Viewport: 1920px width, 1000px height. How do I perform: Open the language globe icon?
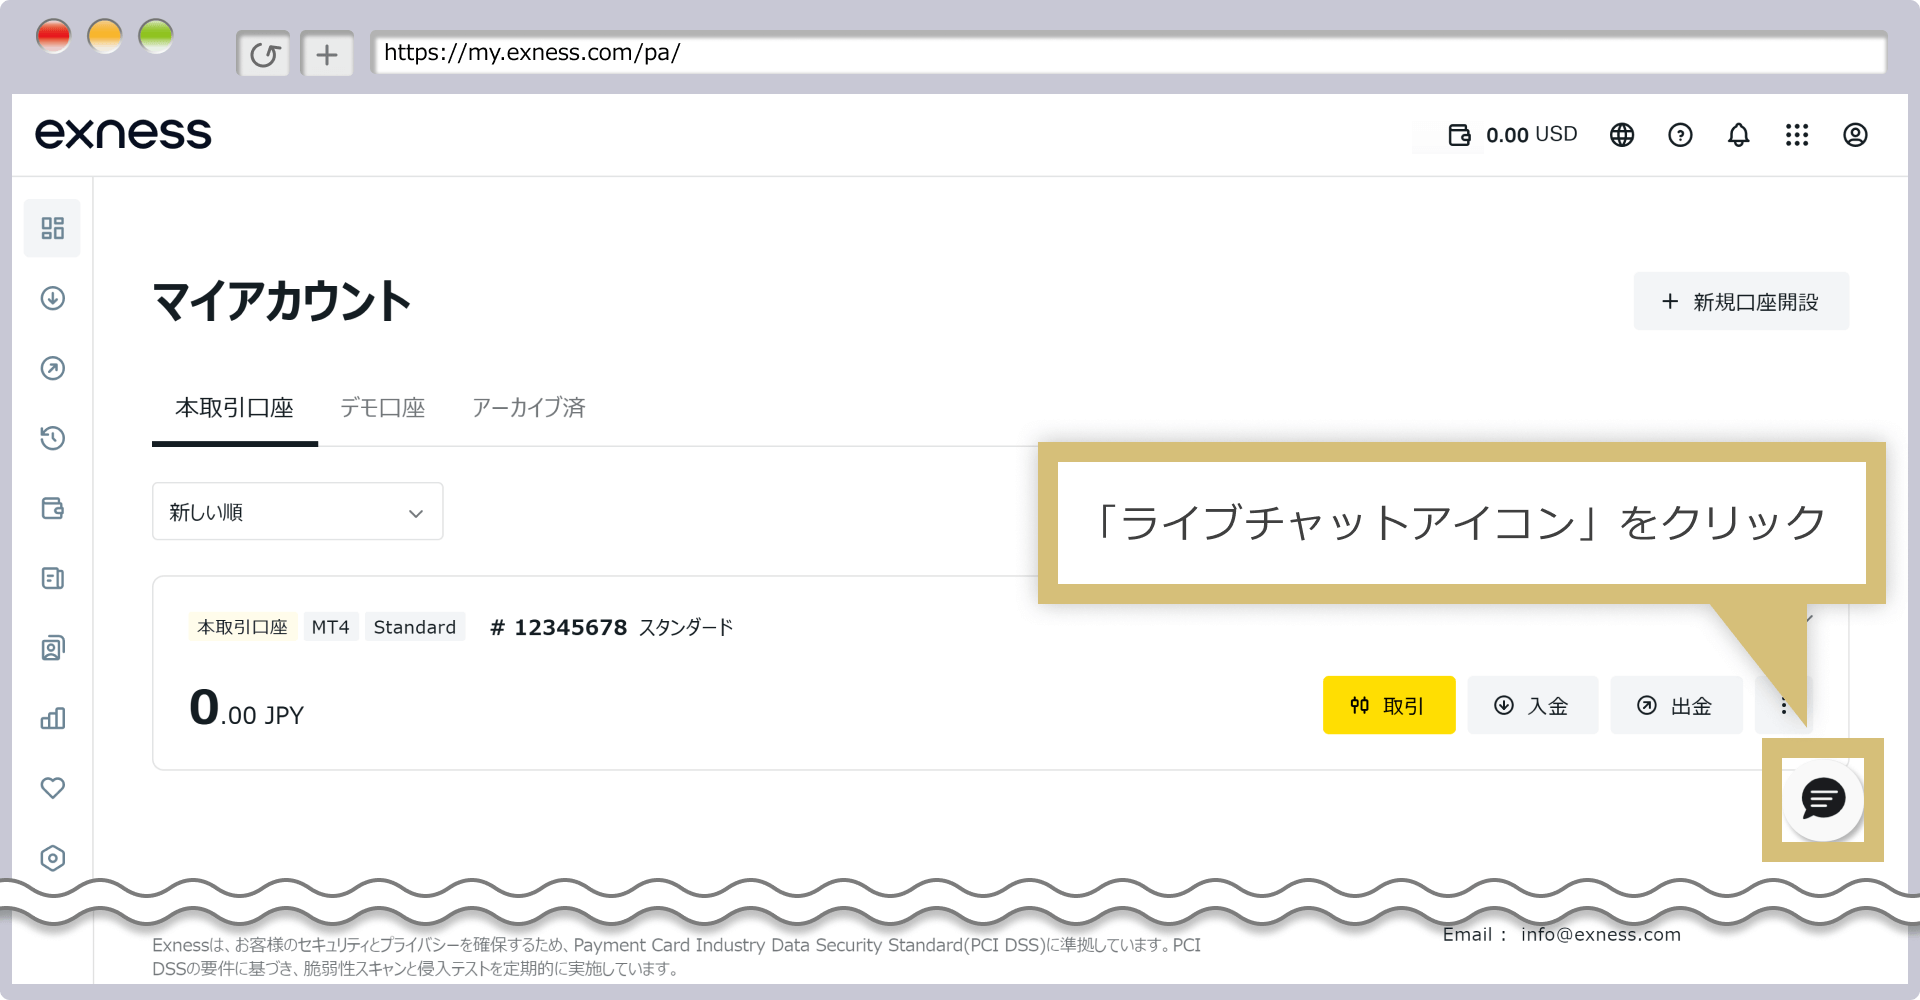coord(1622,135)
